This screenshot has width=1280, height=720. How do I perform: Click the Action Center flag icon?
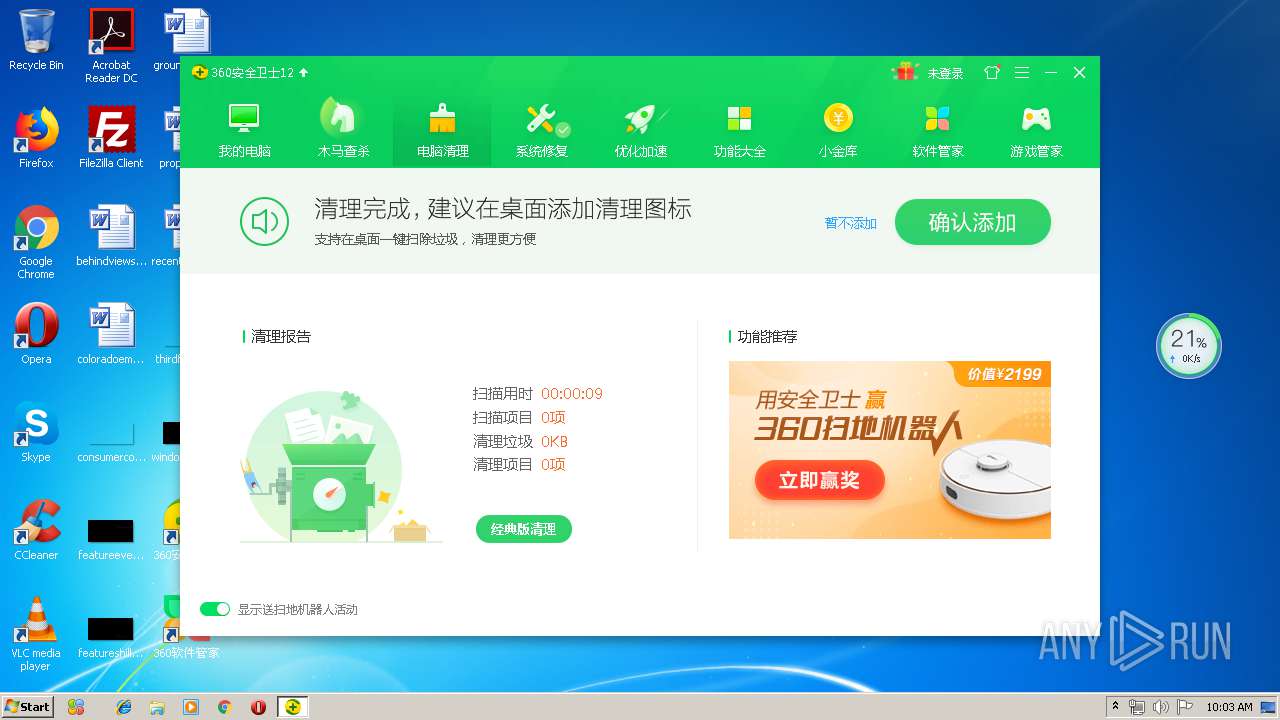[x=1185, y=707]
